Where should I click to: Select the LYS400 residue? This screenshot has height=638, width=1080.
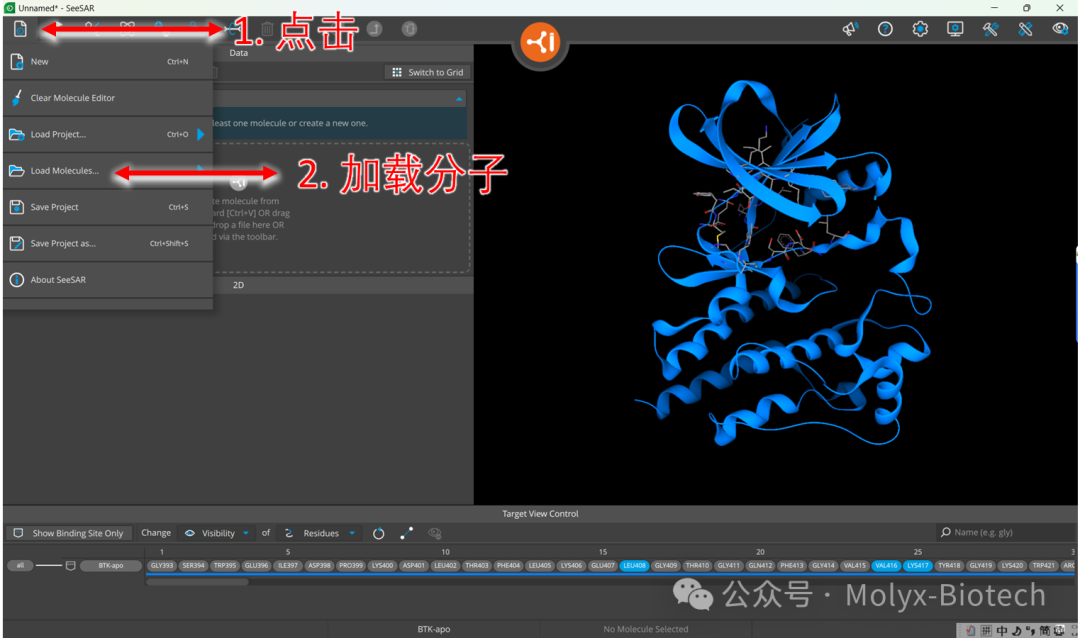(382, 566)
